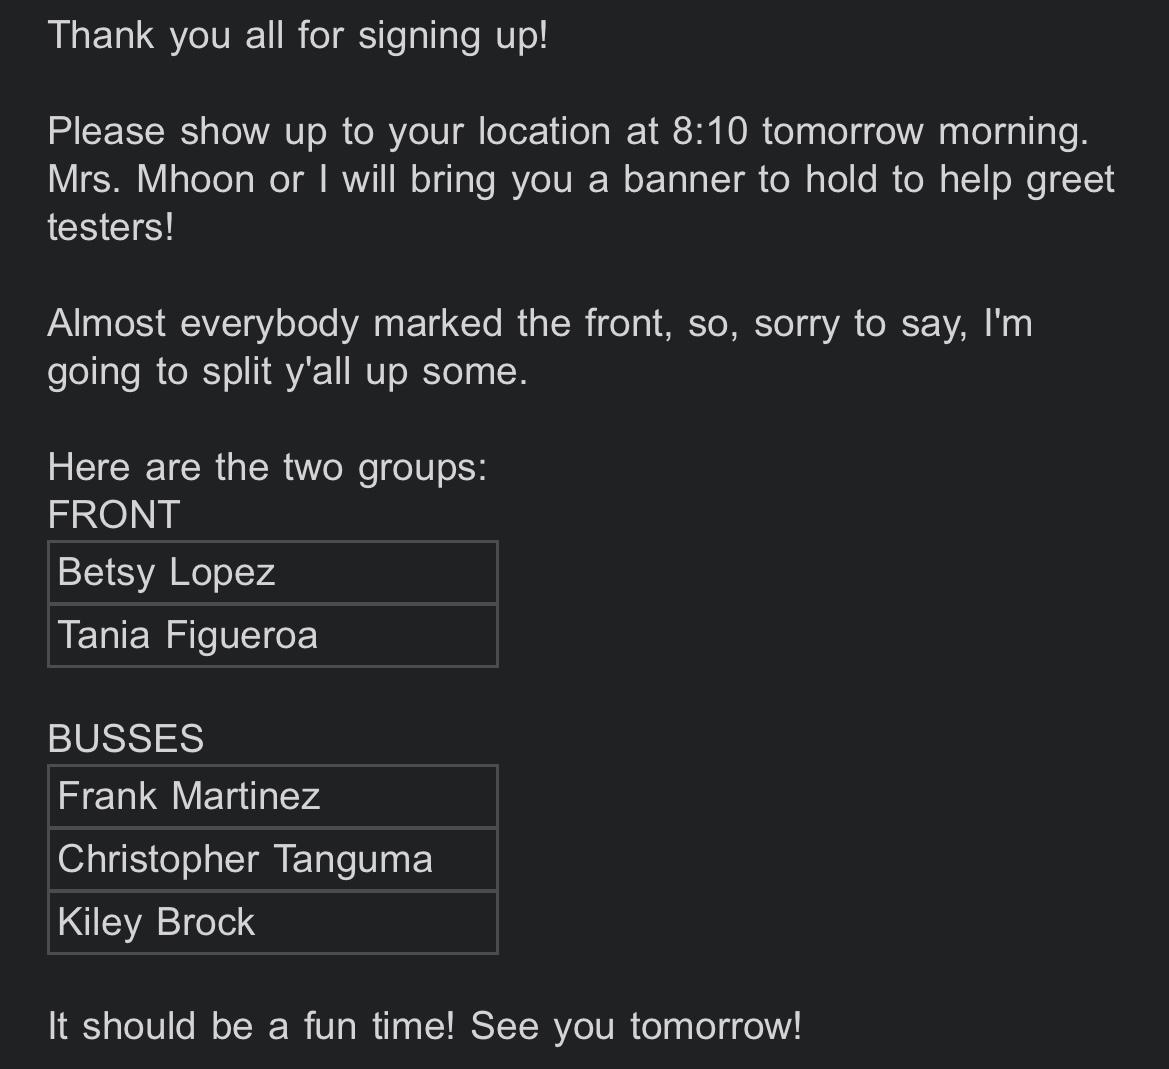Click the "See you tomorrow!" closing text
Viewport: 1169px width, 1069px height.
(x=636, y=1027)
